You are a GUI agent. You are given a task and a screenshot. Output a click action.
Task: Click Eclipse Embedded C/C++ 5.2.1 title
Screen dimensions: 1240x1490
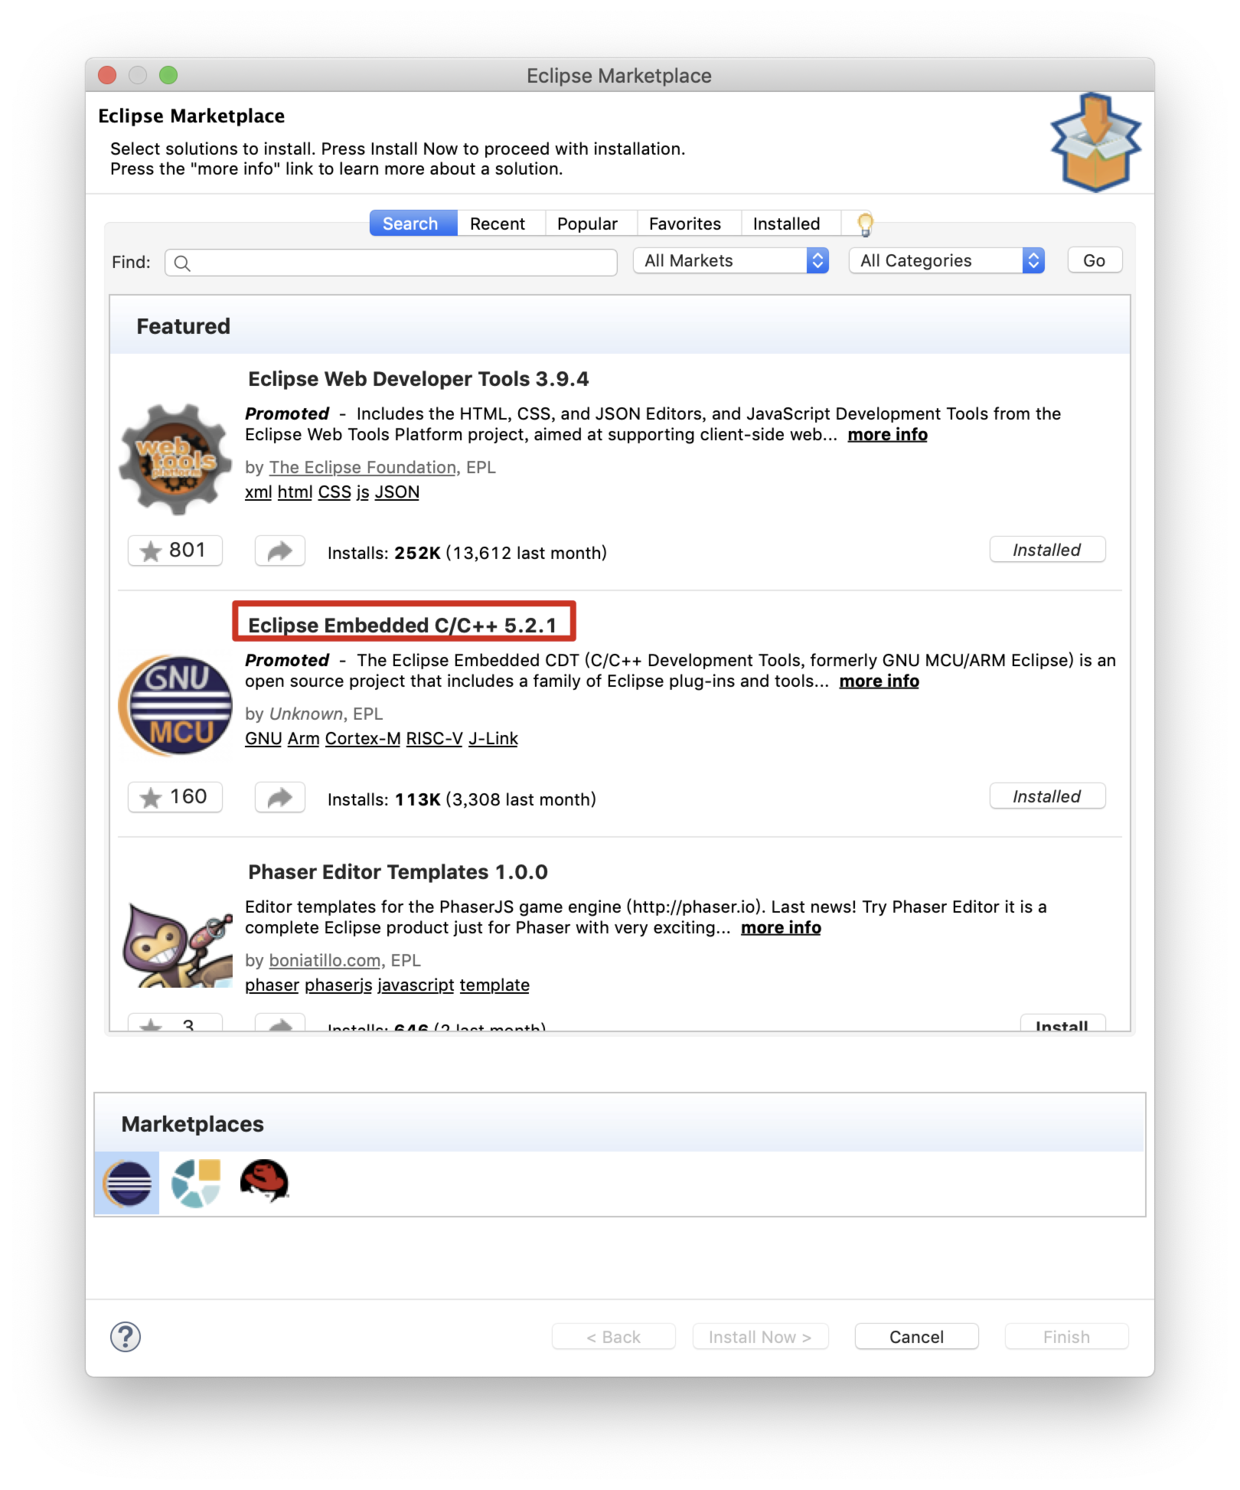click(402, 625)
